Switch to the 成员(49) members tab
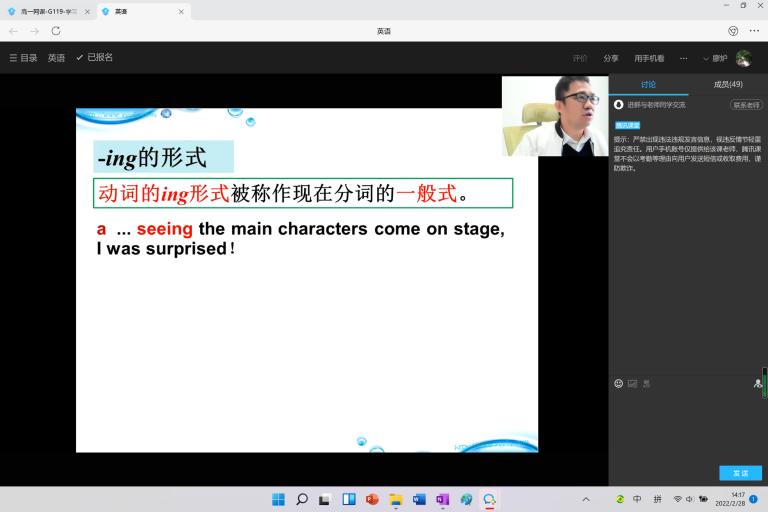 (728, 85)
